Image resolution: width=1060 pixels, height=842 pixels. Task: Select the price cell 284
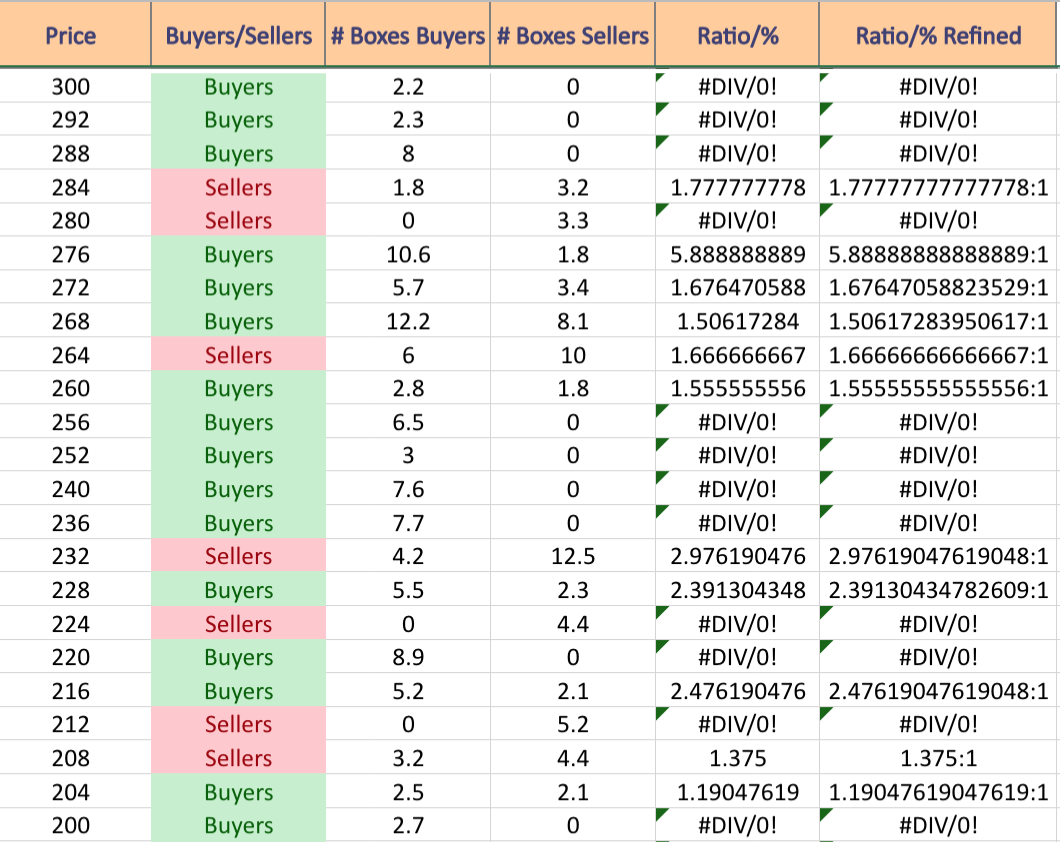pyautogui.click(x=70, y=187)
